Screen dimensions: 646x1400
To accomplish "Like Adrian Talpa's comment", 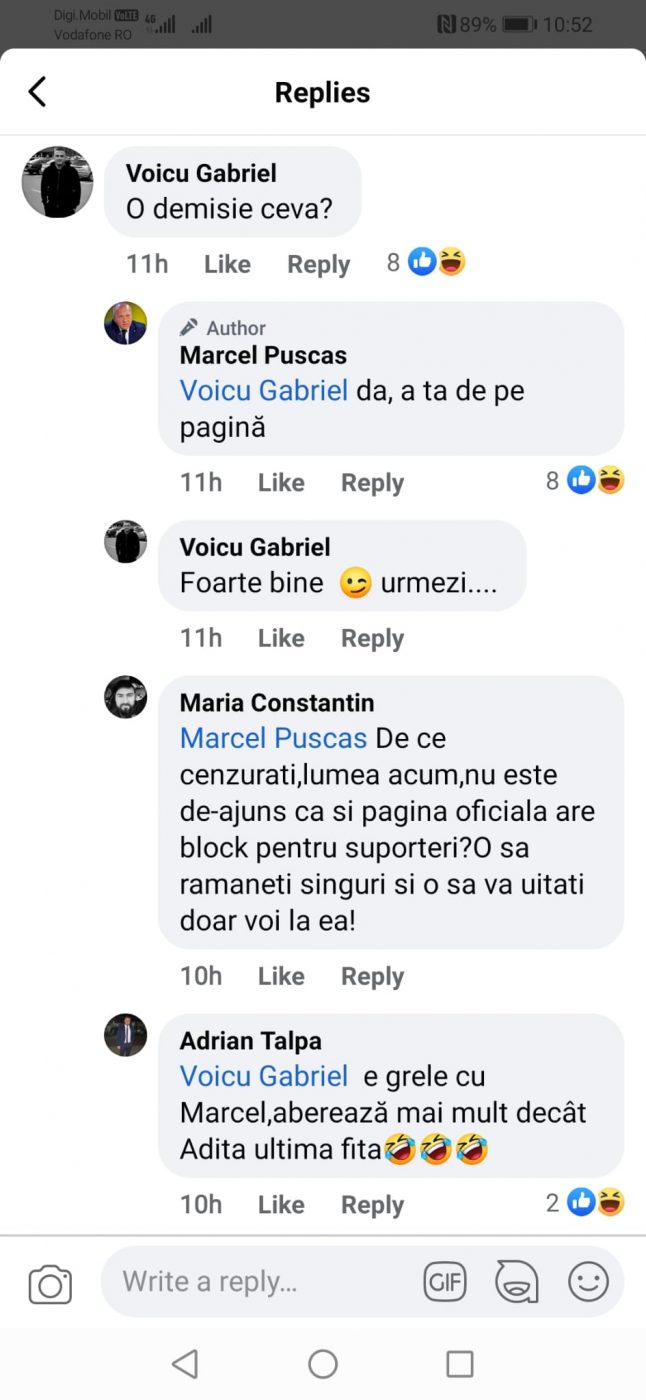I will pyautogui.click(x=281, y=1205).
